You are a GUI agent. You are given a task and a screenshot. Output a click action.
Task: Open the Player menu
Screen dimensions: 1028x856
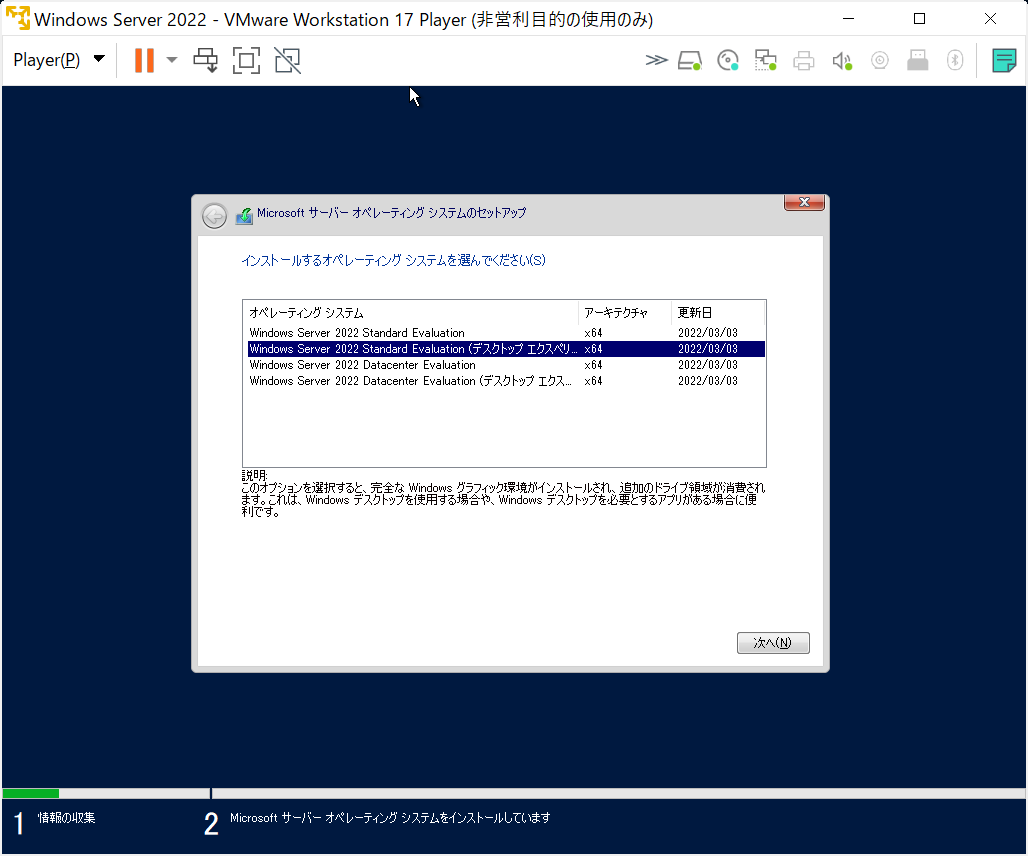[45, 60]
